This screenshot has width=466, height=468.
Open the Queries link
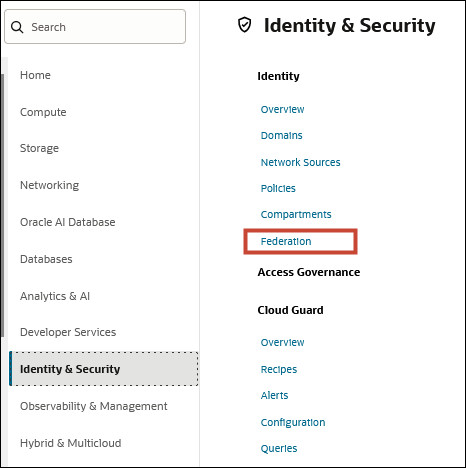pos(279,448)
